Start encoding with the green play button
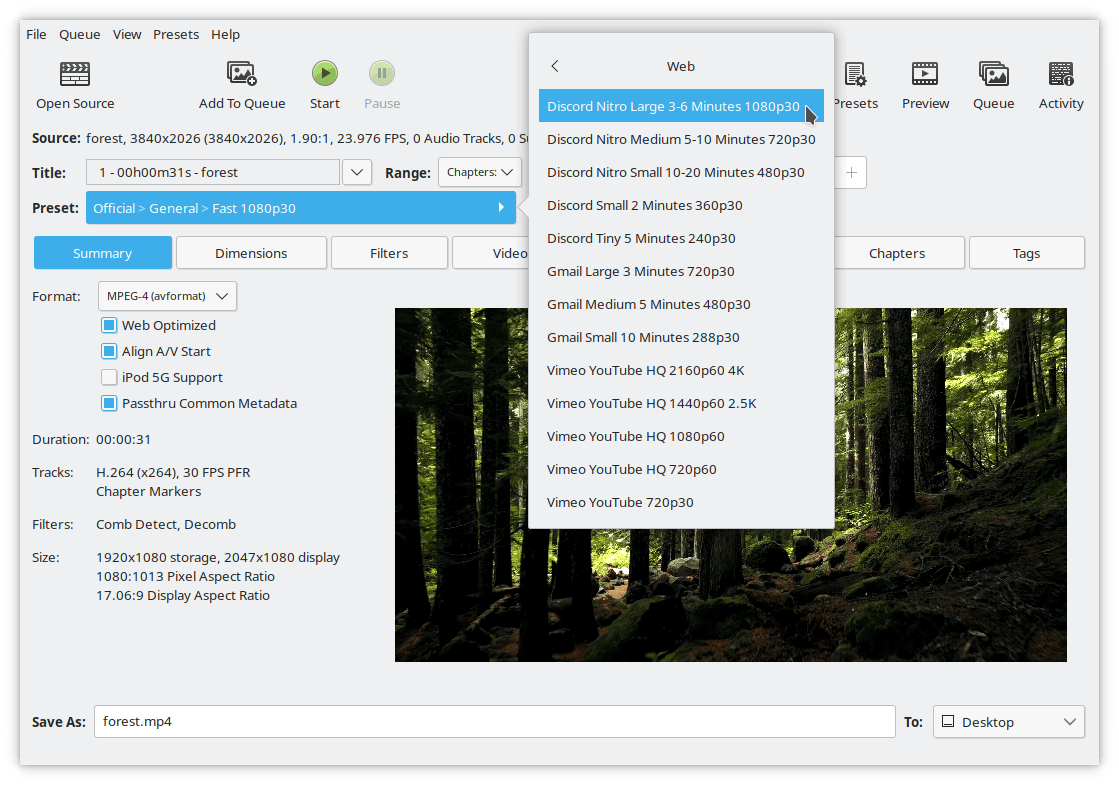The image size is (1119, 785). pyautogui.click(x=325, y=73)
